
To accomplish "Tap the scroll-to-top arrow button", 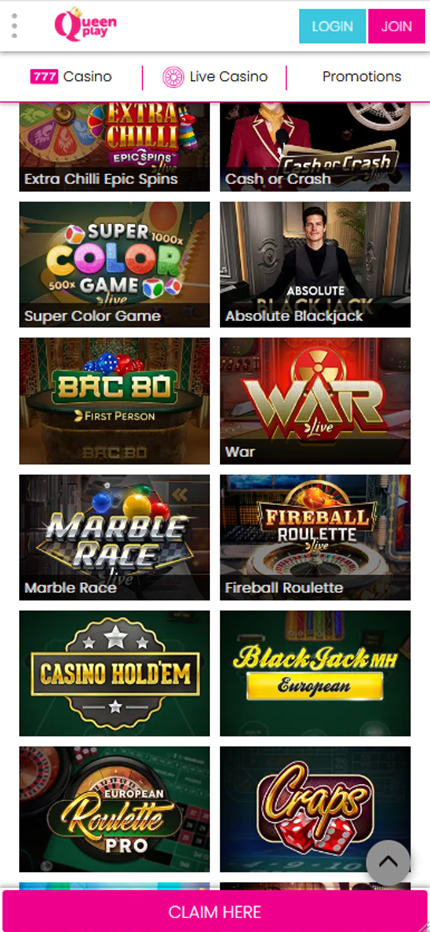I will click(x=388, y=862).
